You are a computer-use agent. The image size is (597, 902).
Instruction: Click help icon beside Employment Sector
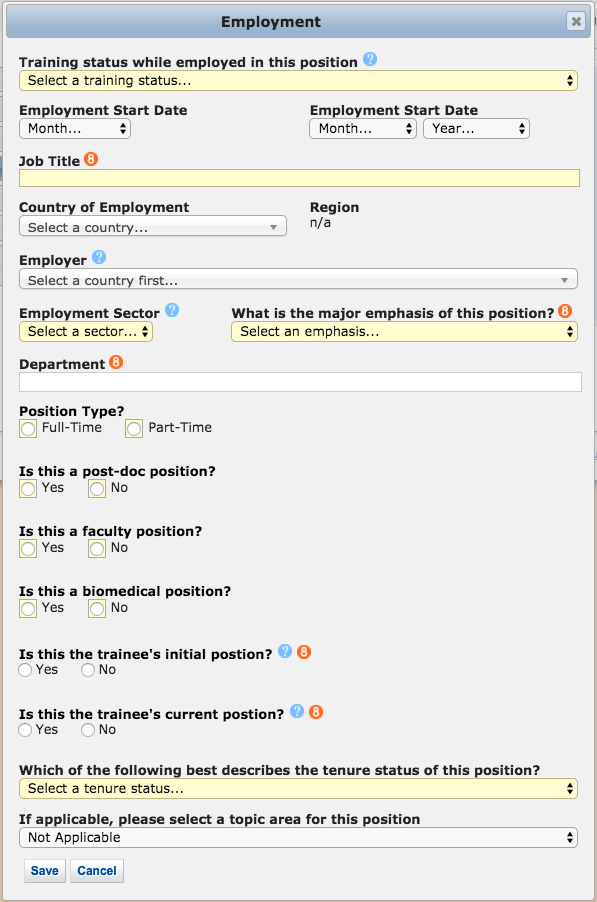coord(172,311)
